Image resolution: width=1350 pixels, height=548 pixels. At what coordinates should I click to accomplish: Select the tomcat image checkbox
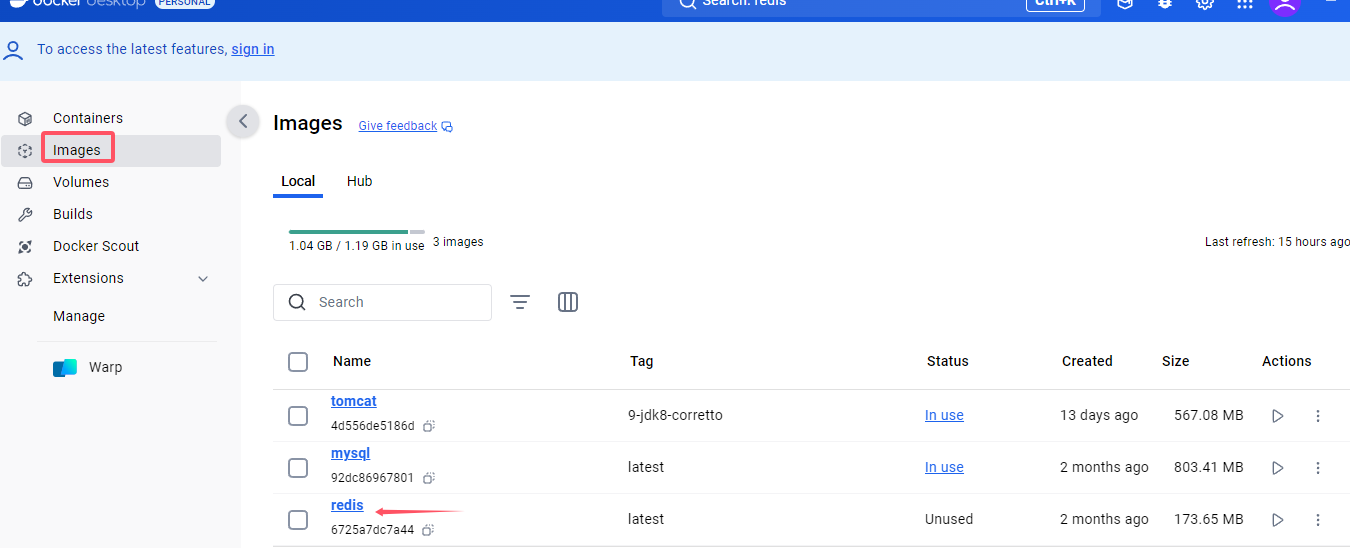click(298, 415)
